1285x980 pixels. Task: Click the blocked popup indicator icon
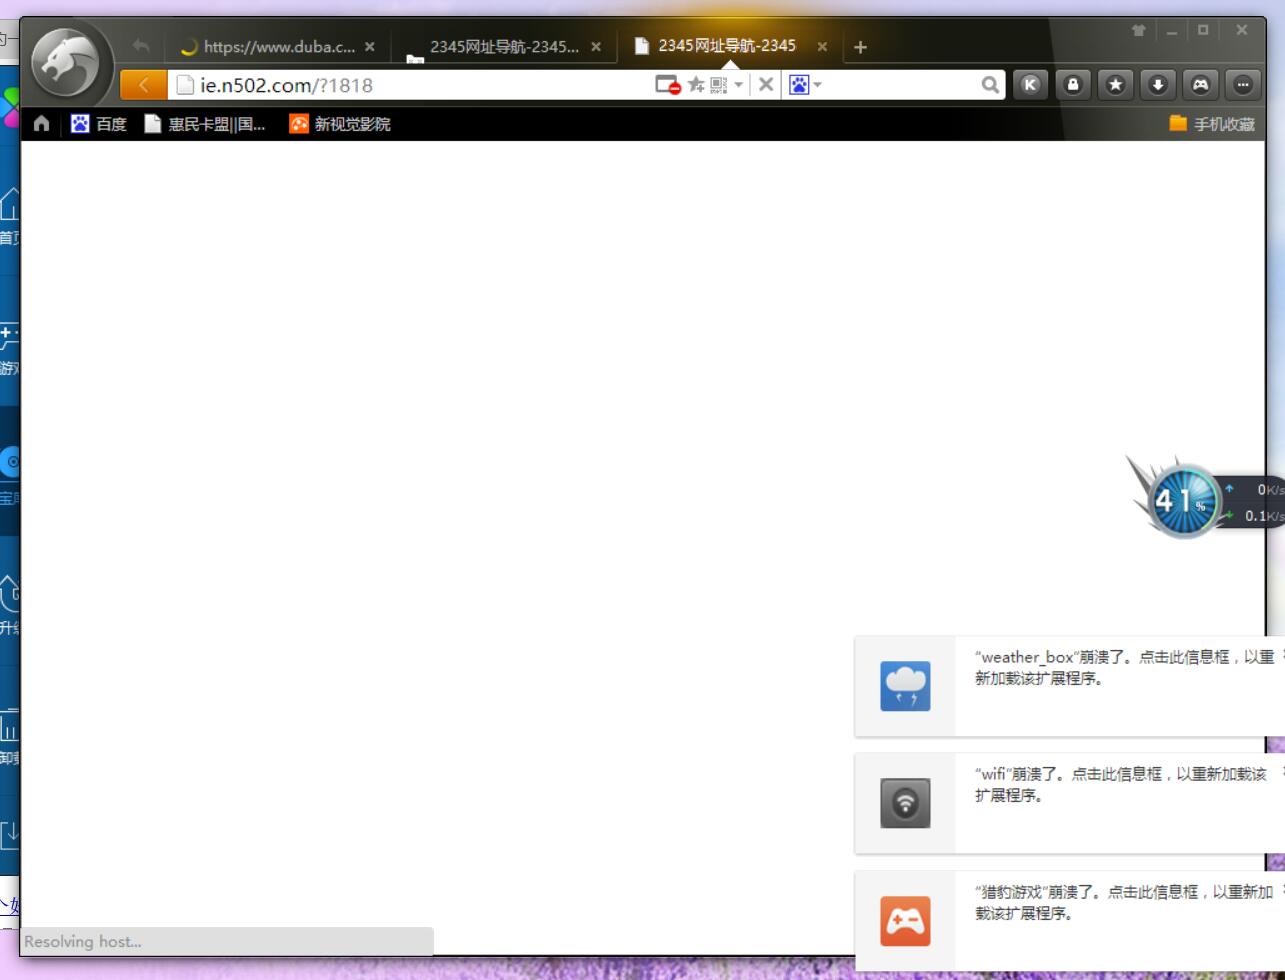point(667,85)
